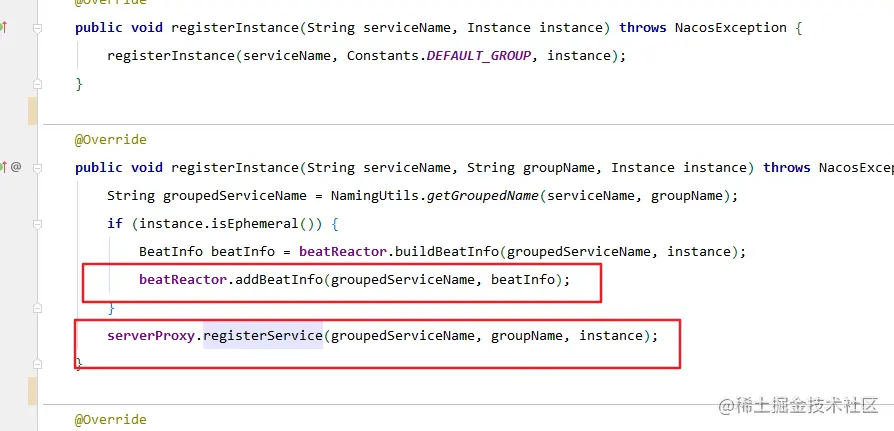
Task: Click the Constants class name
Action: point(383,56)
